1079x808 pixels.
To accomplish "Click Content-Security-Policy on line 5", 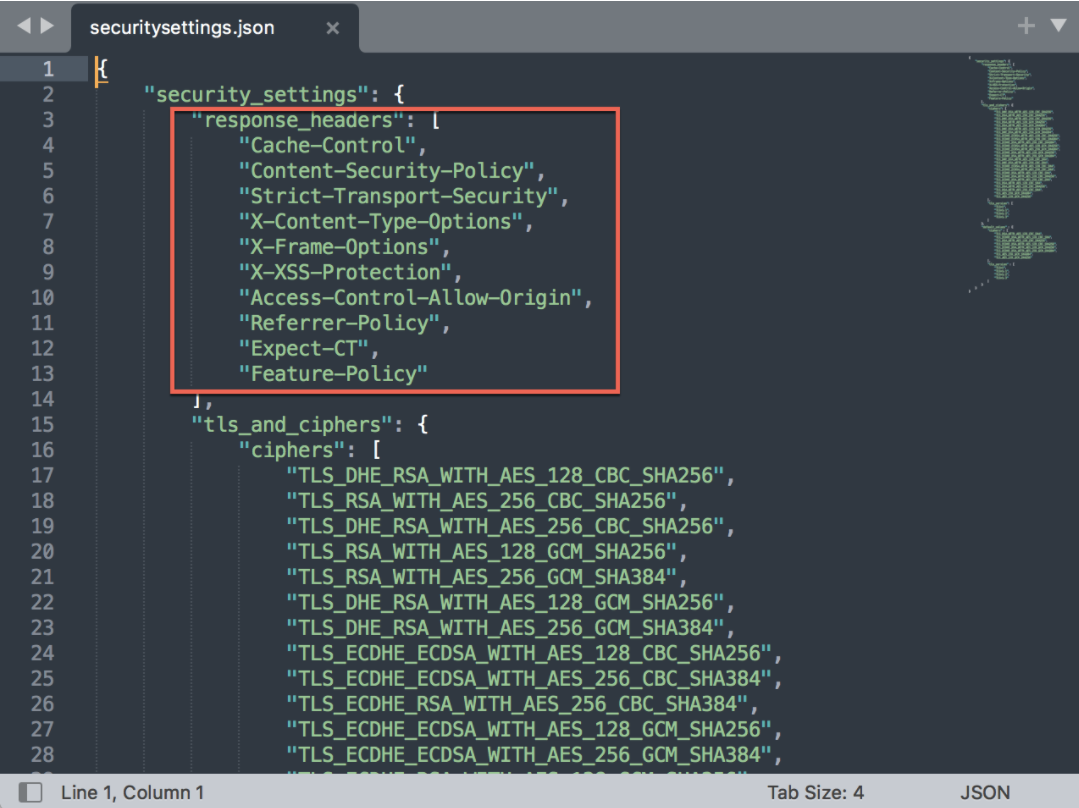I will (x=390, y=170).
